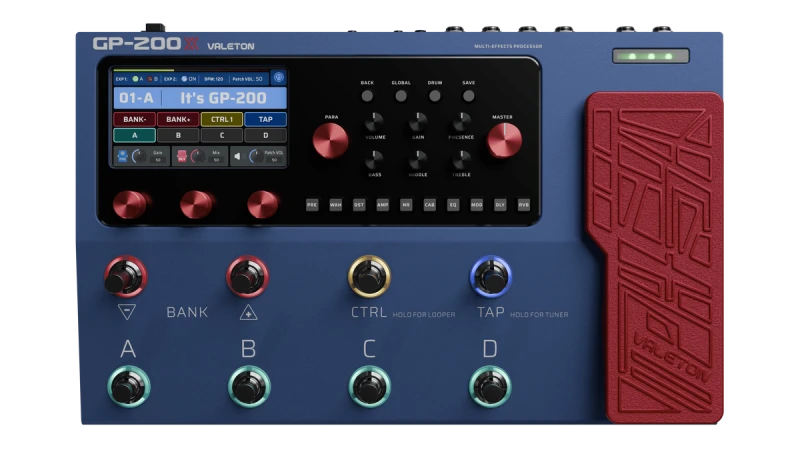Toggle the AMP module button
This screenshot has width=800, height=450.
click(x=383, y=205)
